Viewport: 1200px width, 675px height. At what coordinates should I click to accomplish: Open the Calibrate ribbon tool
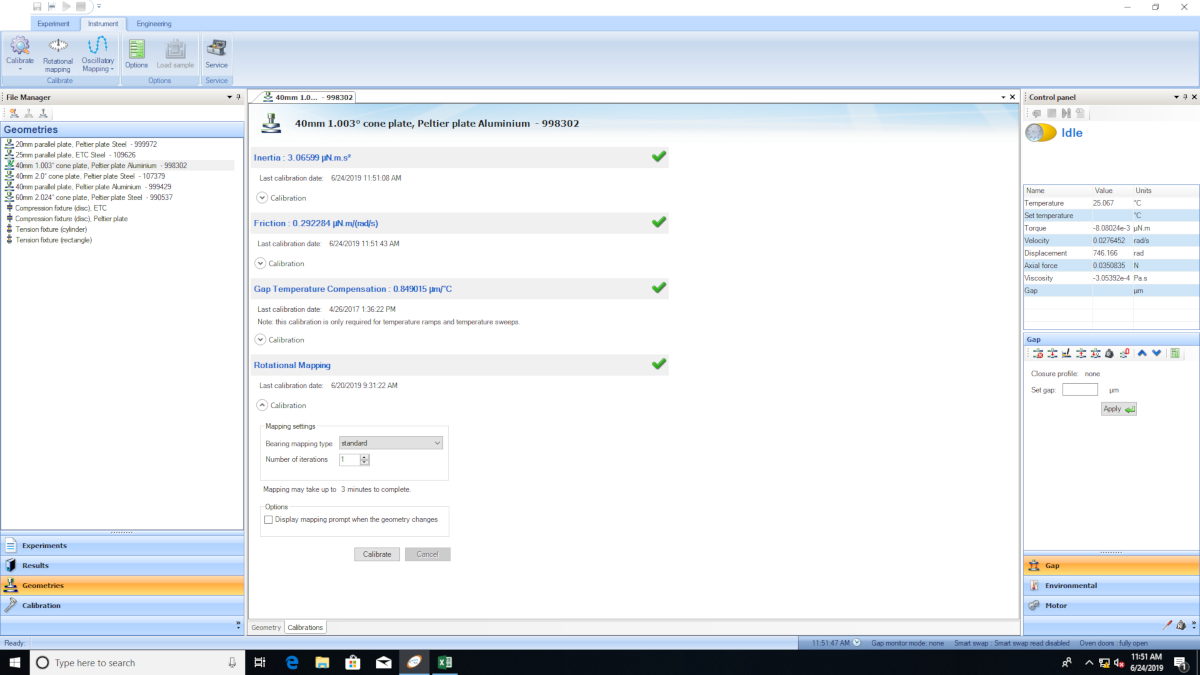coord(19,52)
